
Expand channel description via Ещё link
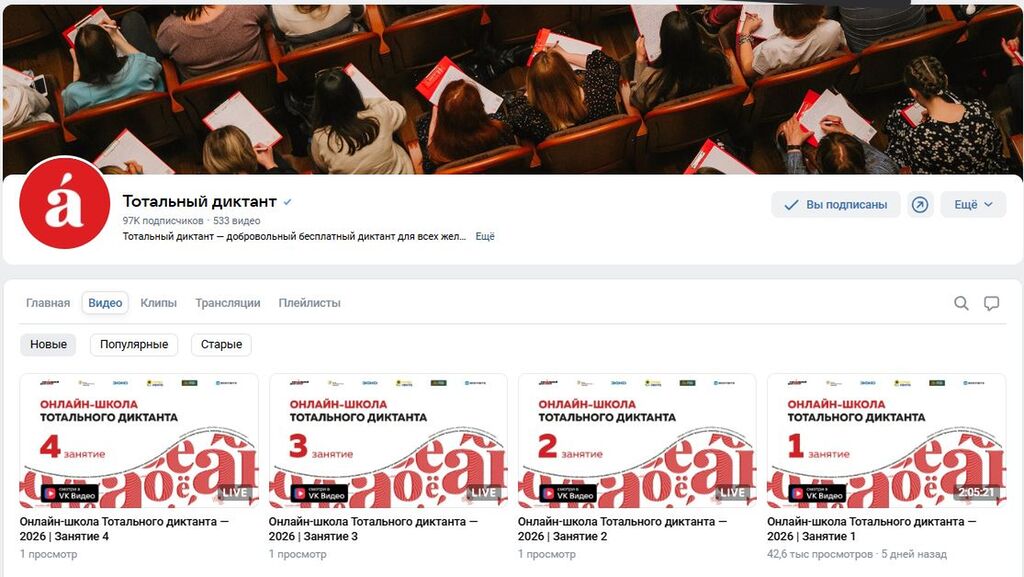point(485,236)
